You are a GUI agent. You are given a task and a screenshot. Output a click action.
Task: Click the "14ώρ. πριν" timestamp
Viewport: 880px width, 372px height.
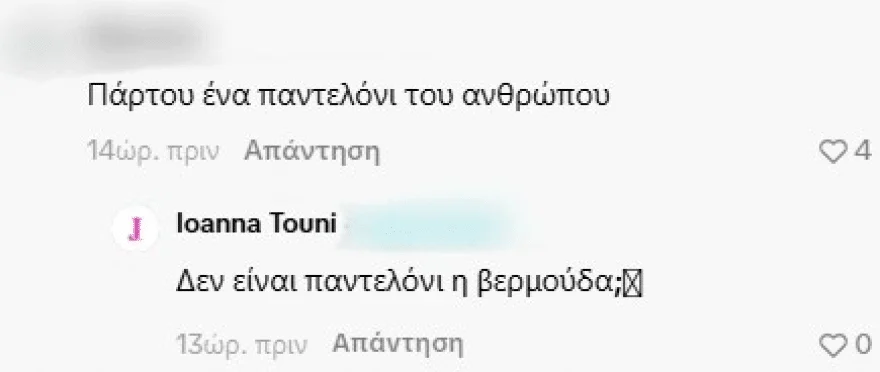tap(153, 151)
